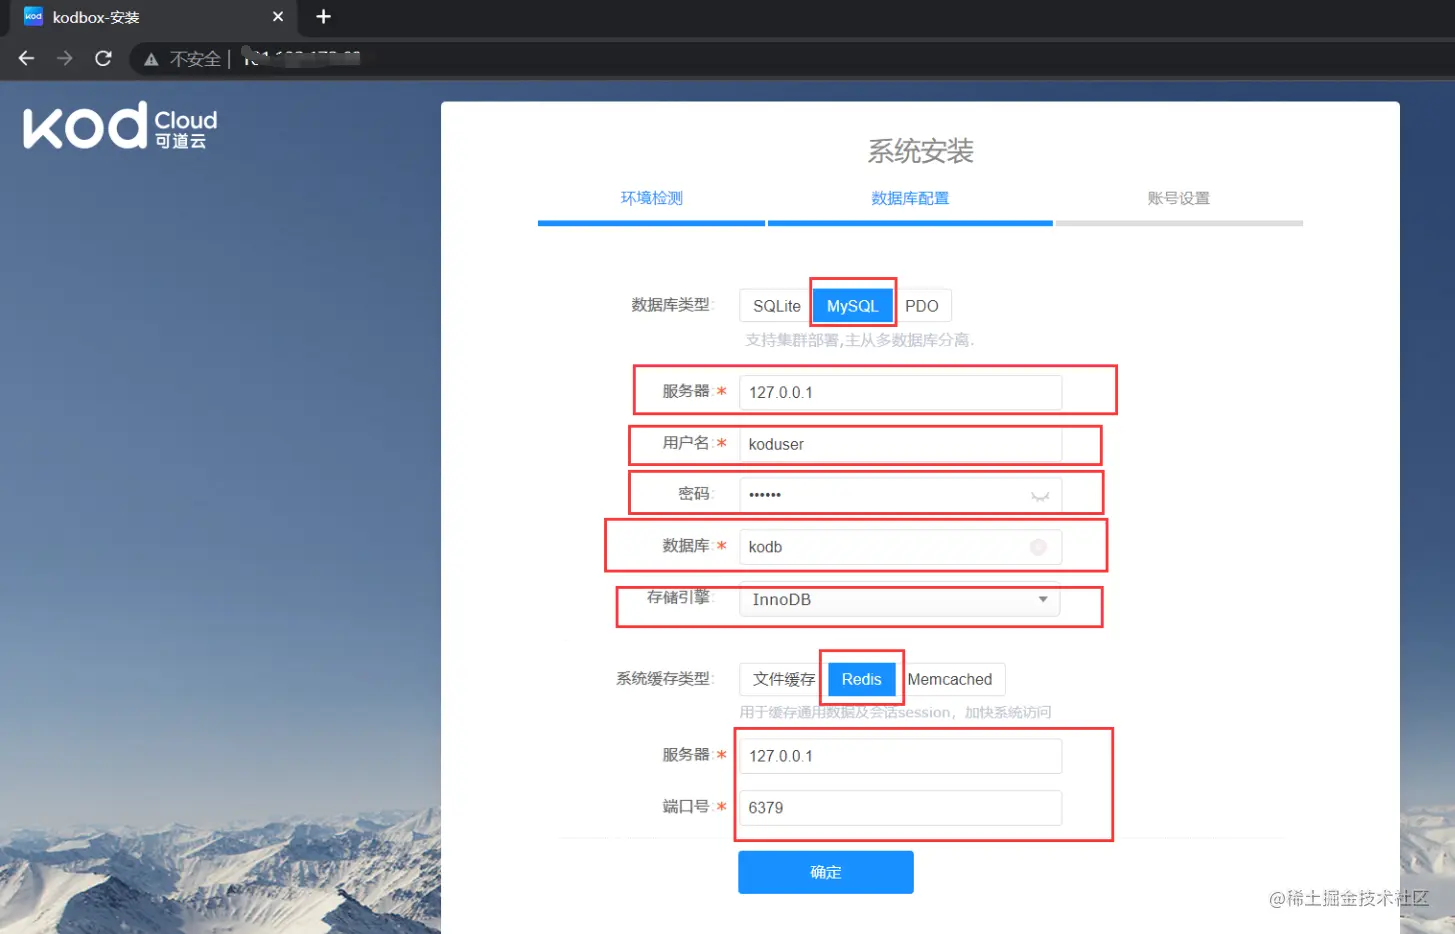Image resolution: width=1455 pixels, height=934 pixels.
Task: Open the 存储引擎 InnoDB dropdown
Action: click(x=900, y=600)
